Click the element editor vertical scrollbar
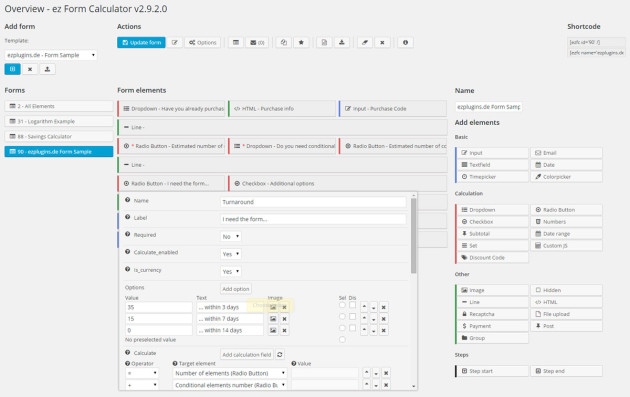630x397 pixels. [x=413, y=236]
